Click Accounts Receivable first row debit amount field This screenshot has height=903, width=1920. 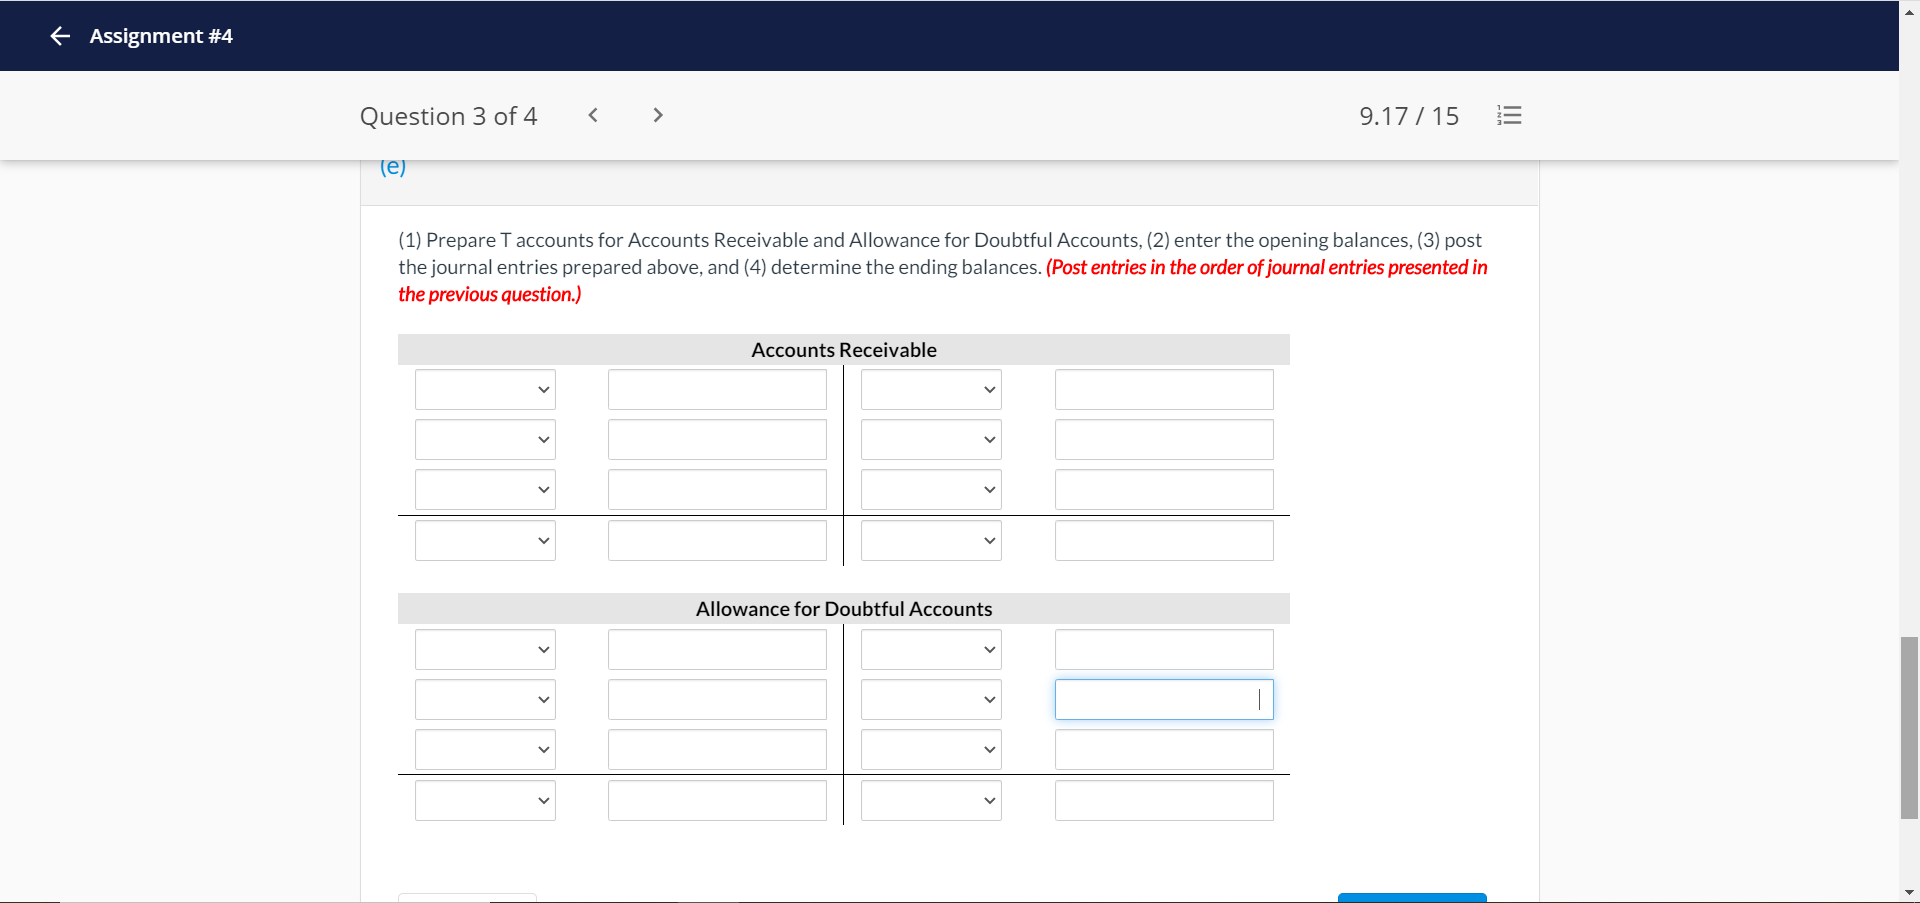pos(717,390)
